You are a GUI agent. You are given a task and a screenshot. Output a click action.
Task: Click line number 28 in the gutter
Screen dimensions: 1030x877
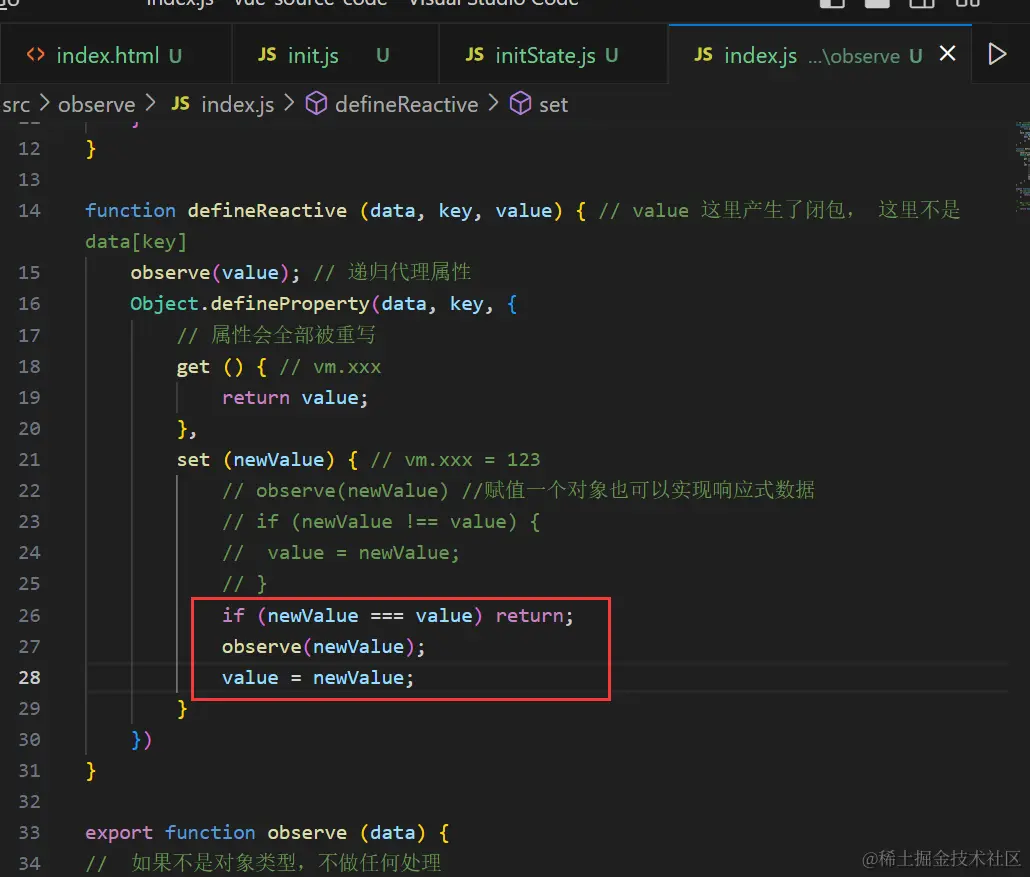[29, 678]
